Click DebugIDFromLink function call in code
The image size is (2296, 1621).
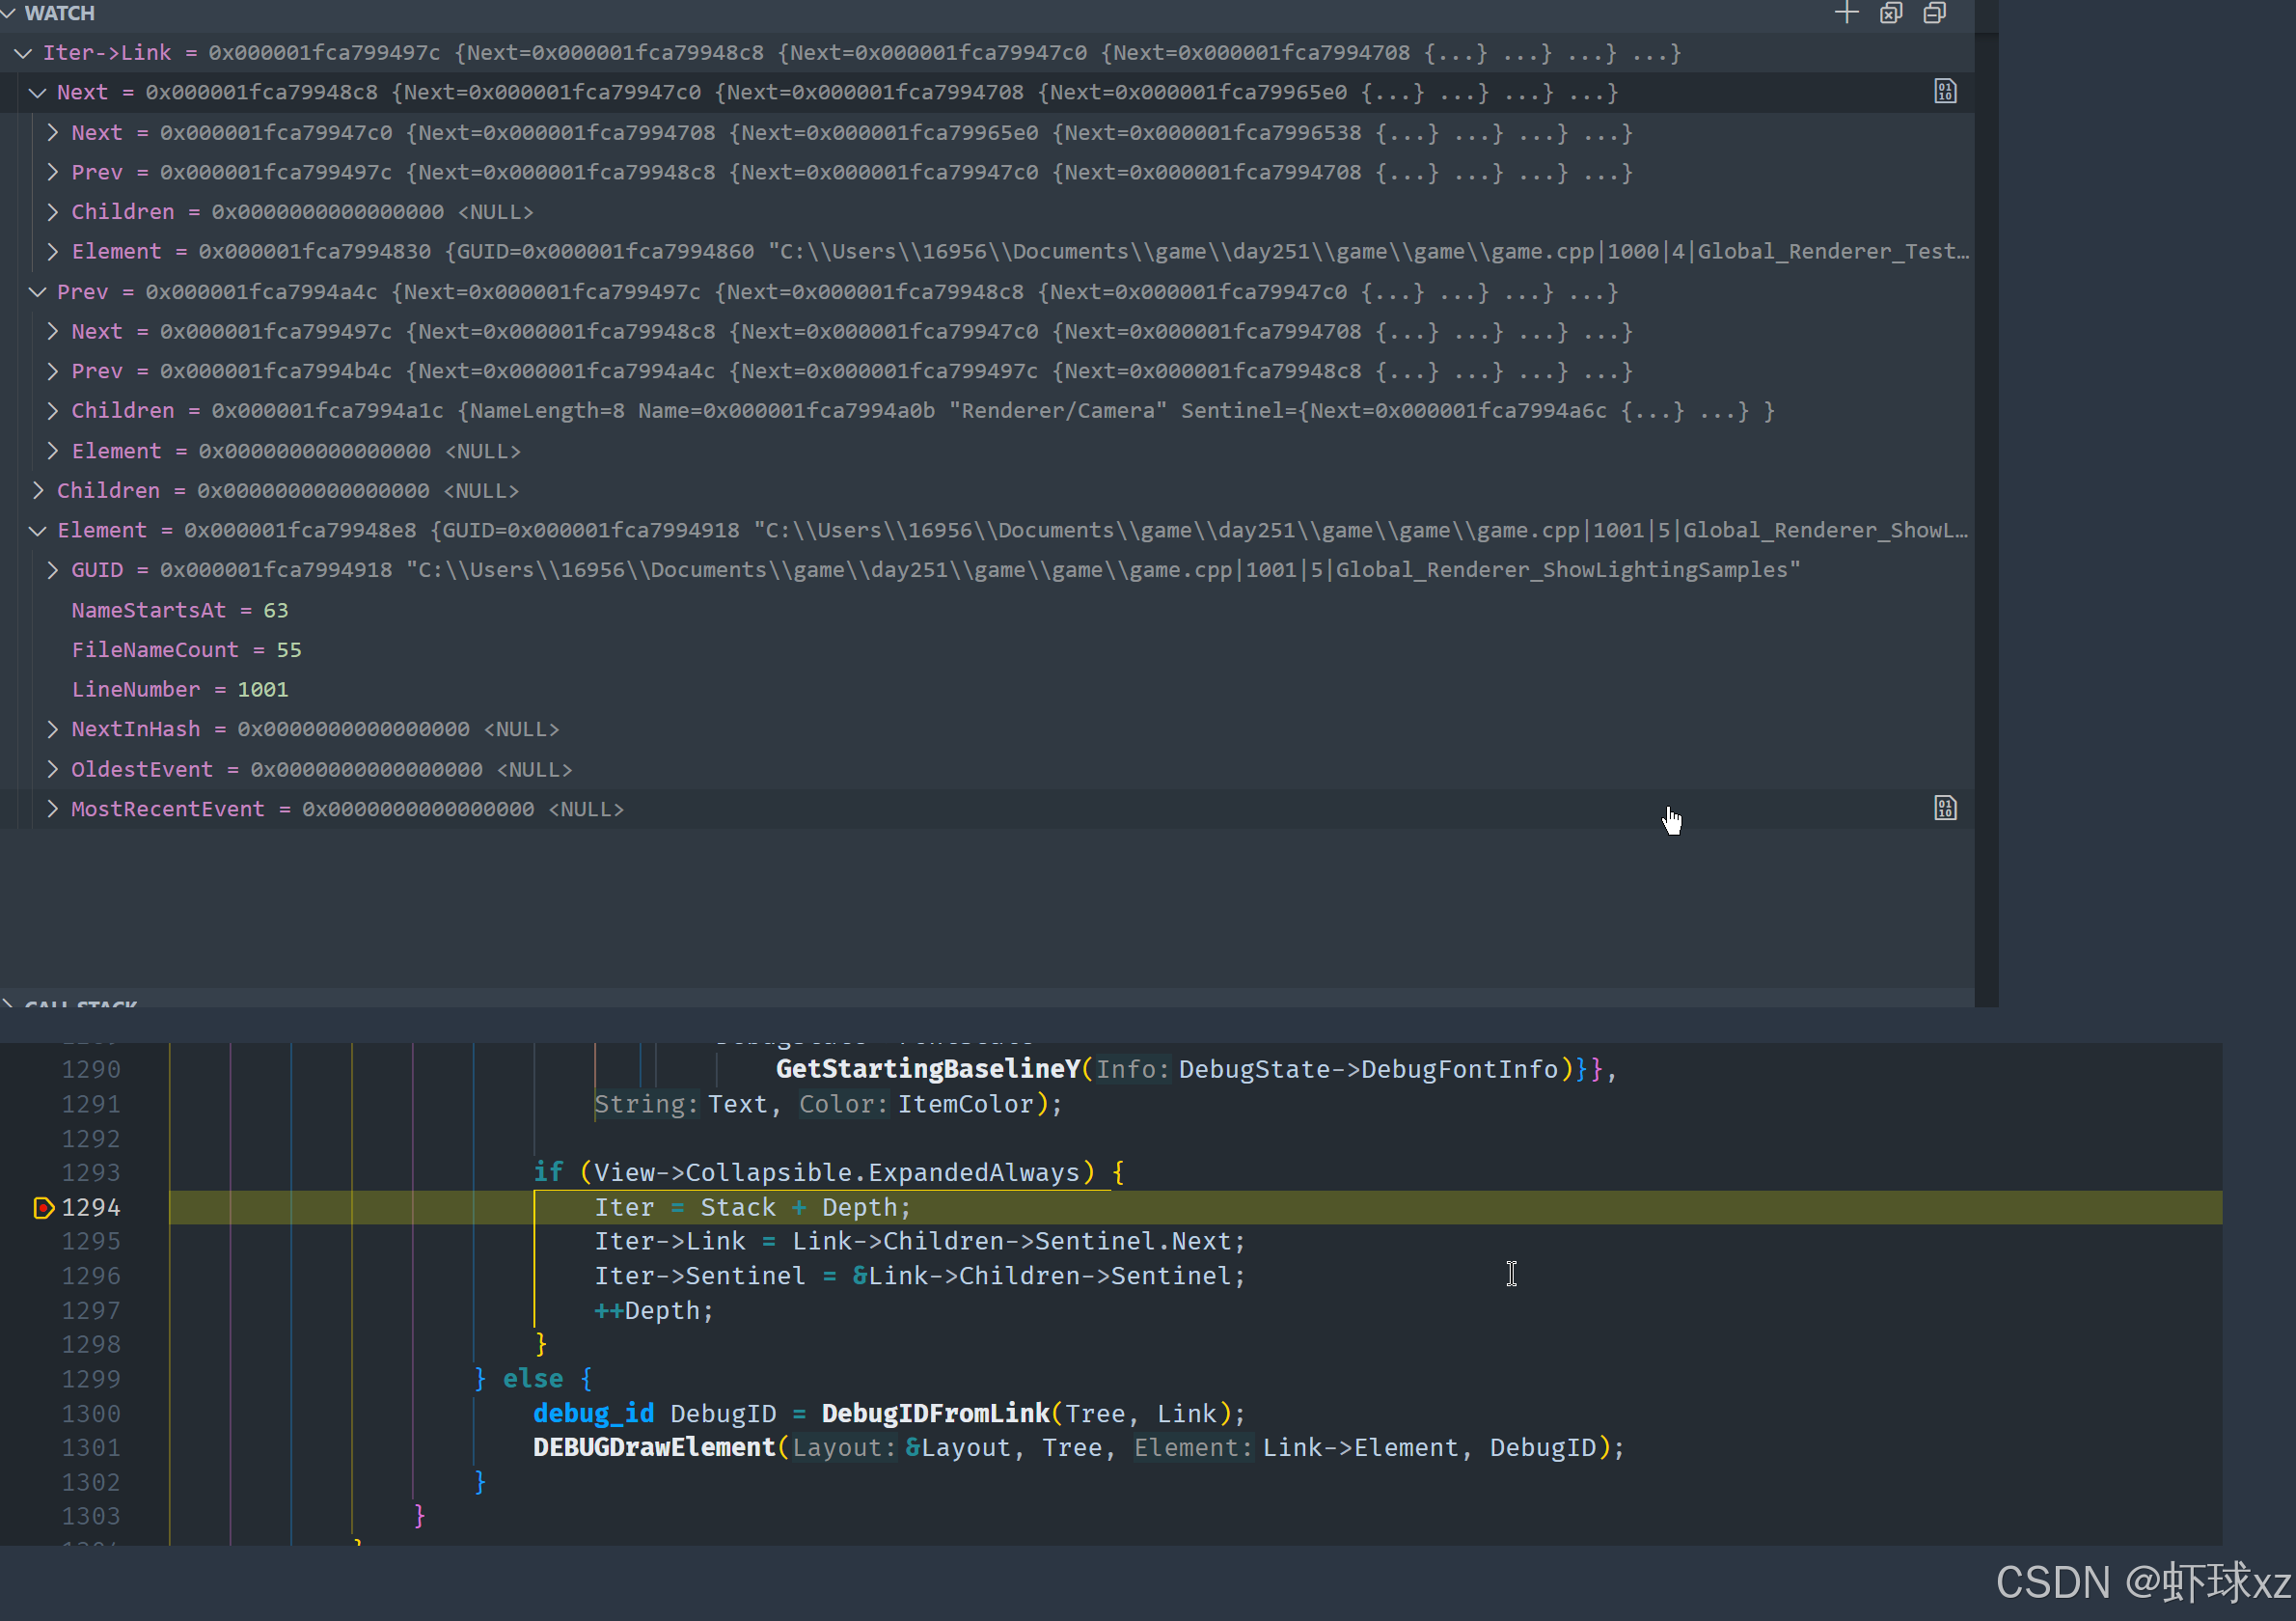click(935, 1413)
